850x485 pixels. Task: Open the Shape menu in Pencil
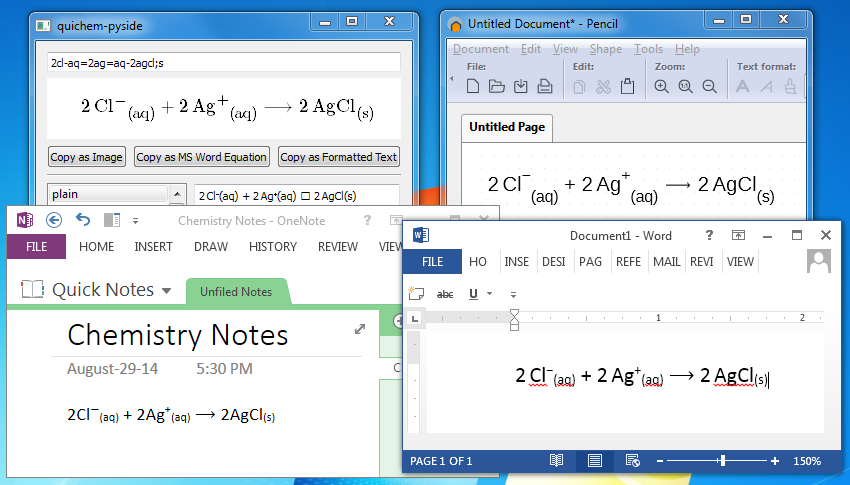coord(606,49)
